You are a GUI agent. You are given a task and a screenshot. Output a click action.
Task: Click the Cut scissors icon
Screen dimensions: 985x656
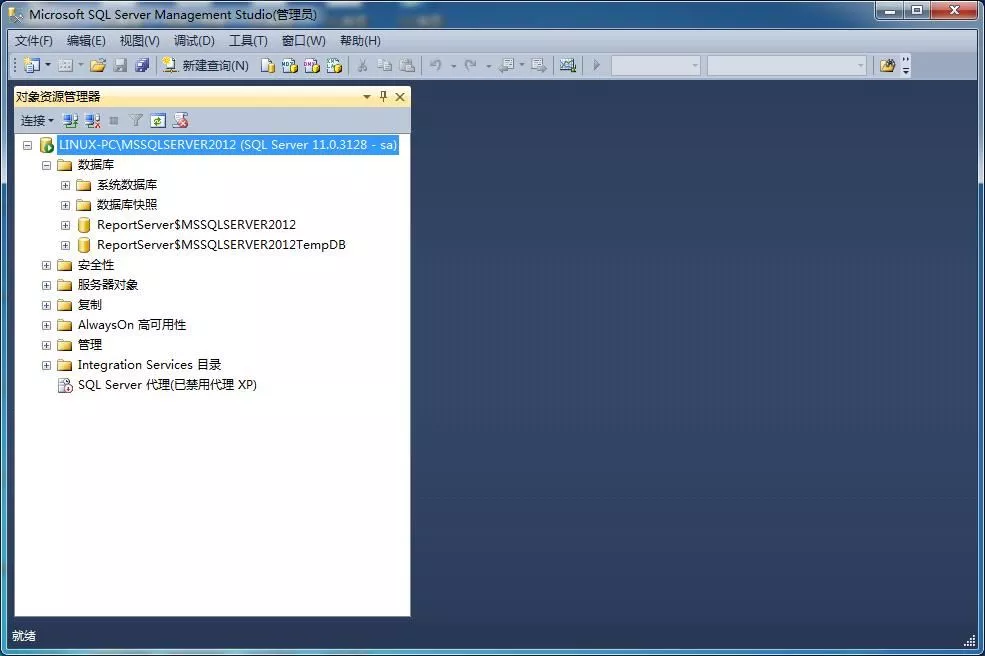(x=362, y=65)
